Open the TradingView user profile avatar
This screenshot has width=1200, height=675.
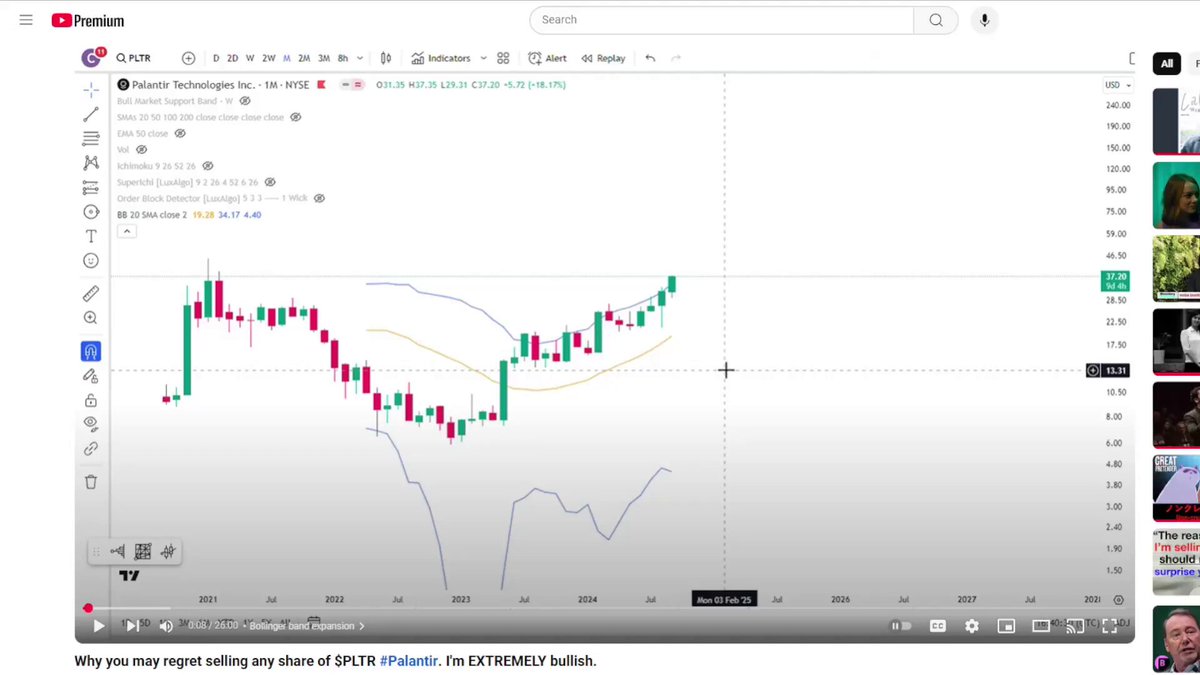[92, 58]
